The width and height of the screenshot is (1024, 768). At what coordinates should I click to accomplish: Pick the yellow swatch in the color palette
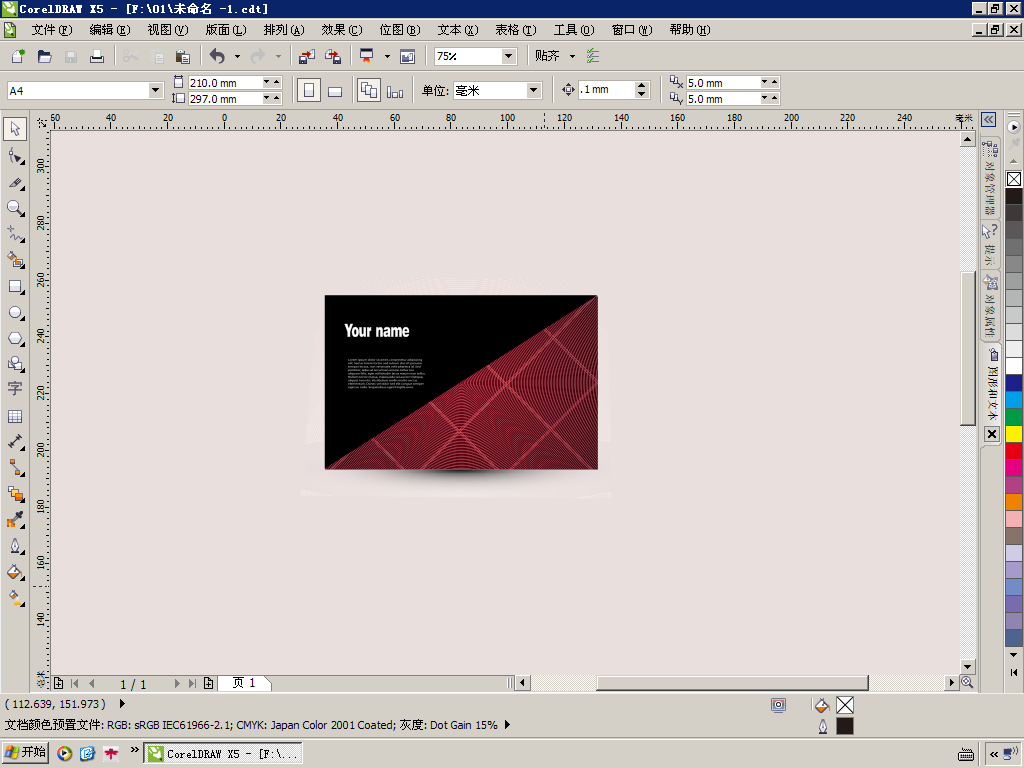click(1014, 433)
